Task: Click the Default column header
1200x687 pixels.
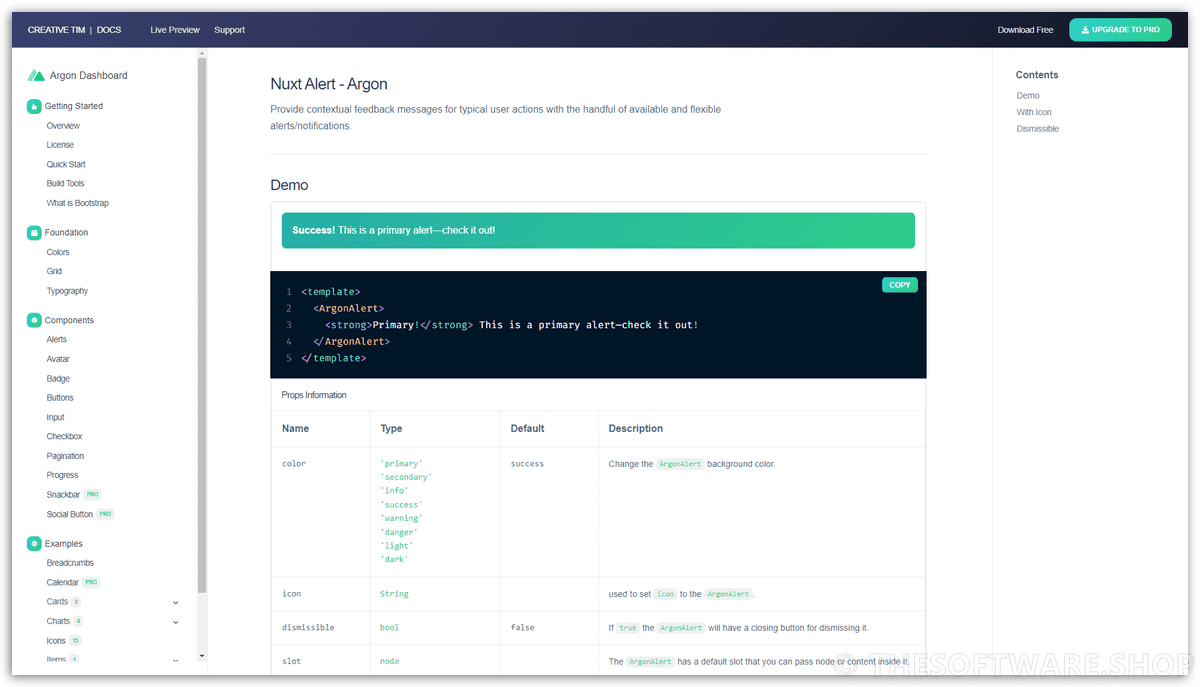Action: click(527, 428)
